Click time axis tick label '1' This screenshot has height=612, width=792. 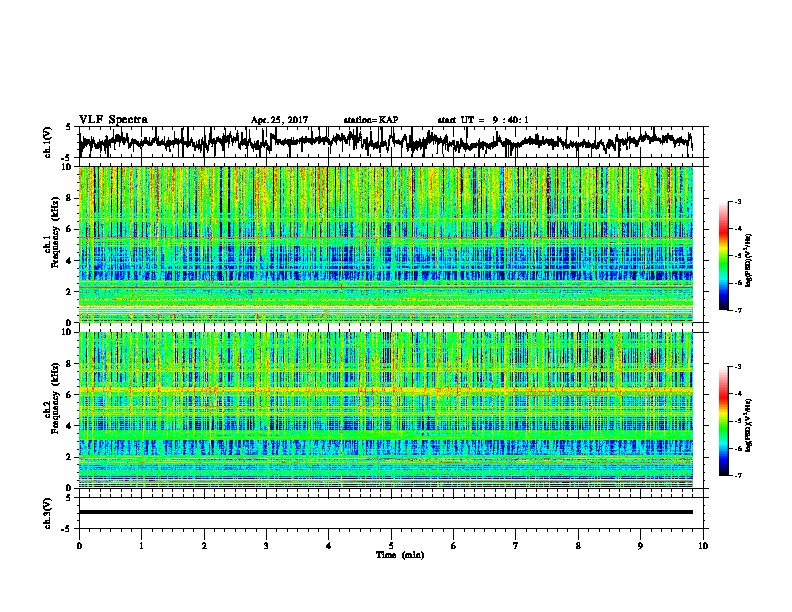pos(141,546)
